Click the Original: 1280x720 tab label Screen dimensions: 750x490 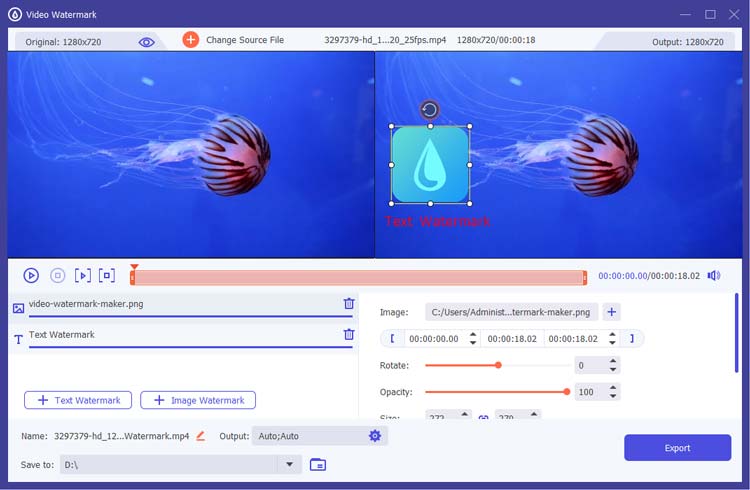pos(63,42)
